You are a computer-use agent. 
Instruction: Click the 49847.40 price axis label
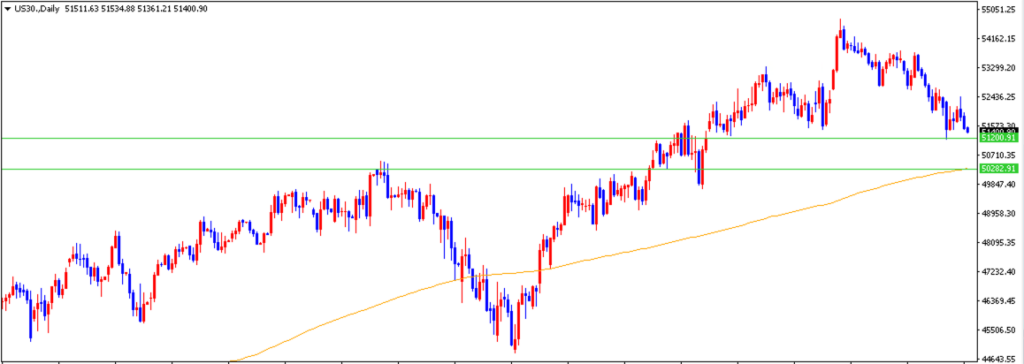click(998, 184)
